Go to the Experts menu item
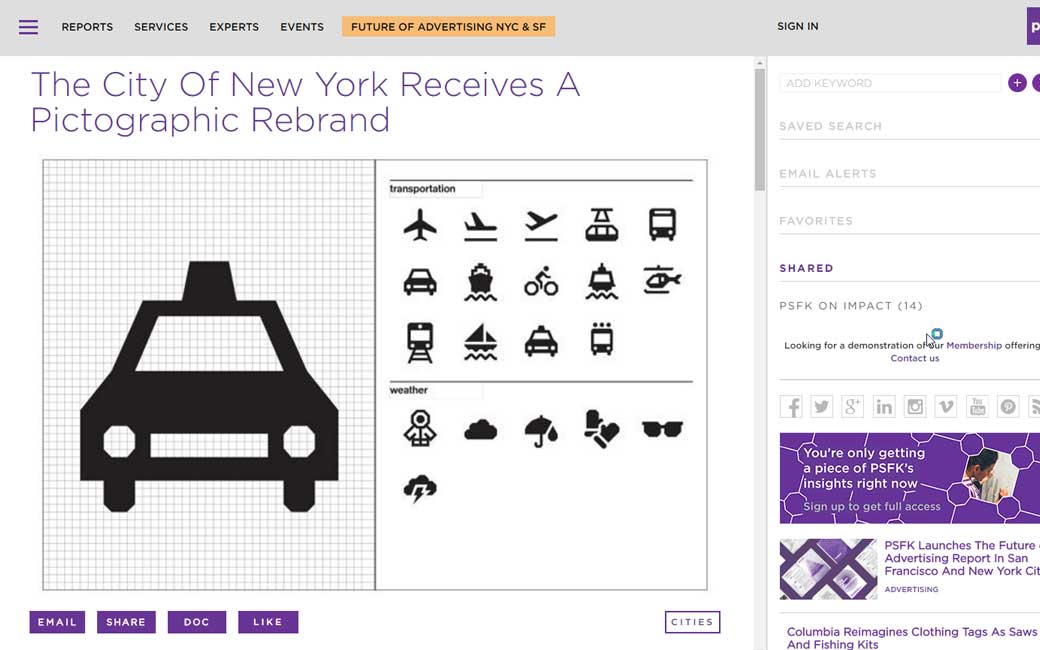1040x650 pixels. pos(234,27)
